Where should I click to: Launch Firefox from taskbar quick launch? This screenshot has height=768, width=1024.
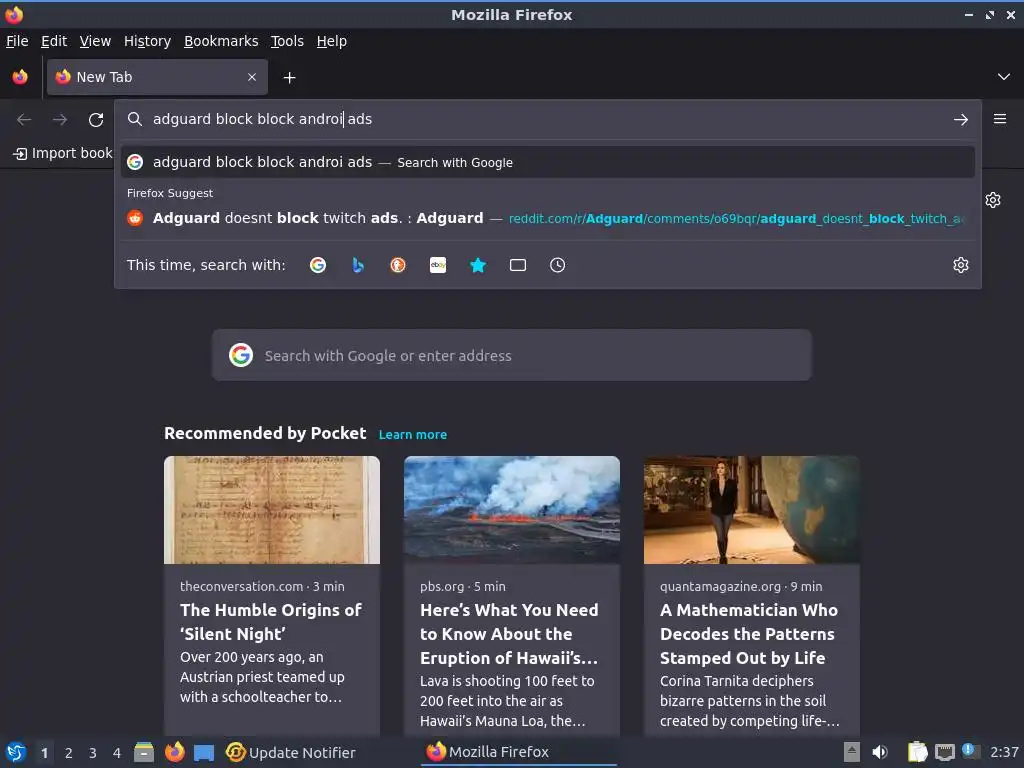(174, 752)
